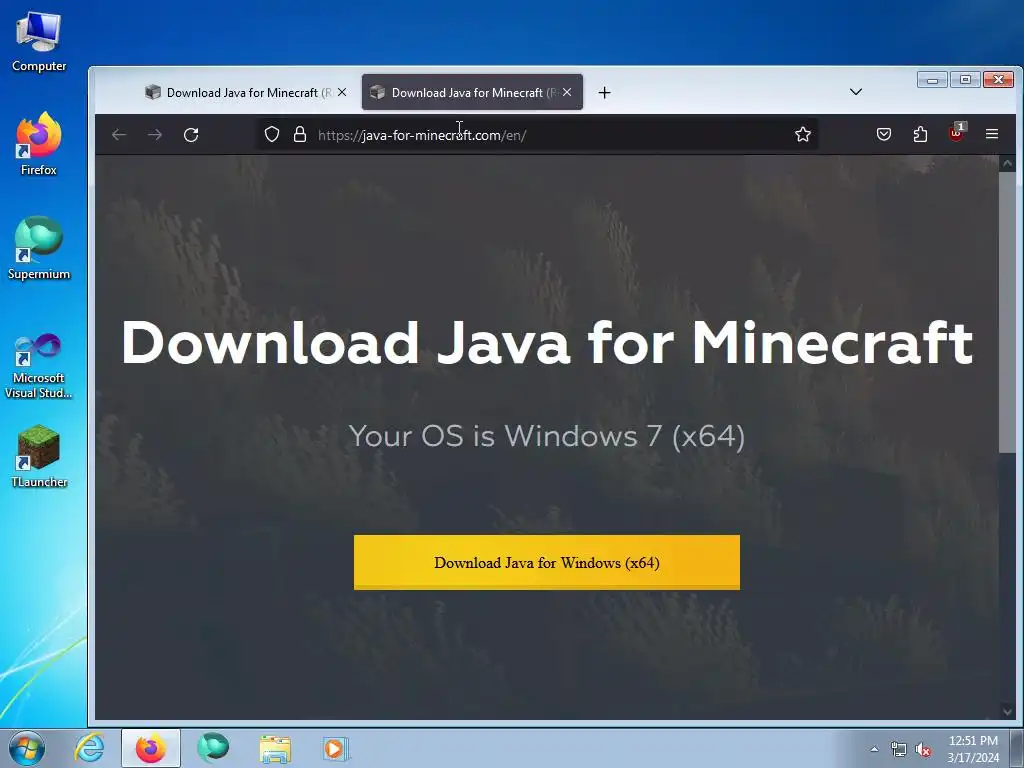The width and height of the screenshot is (1024, 768).
Task: Click the Download Java for Minecraft heading
Action: click(547, 342)
